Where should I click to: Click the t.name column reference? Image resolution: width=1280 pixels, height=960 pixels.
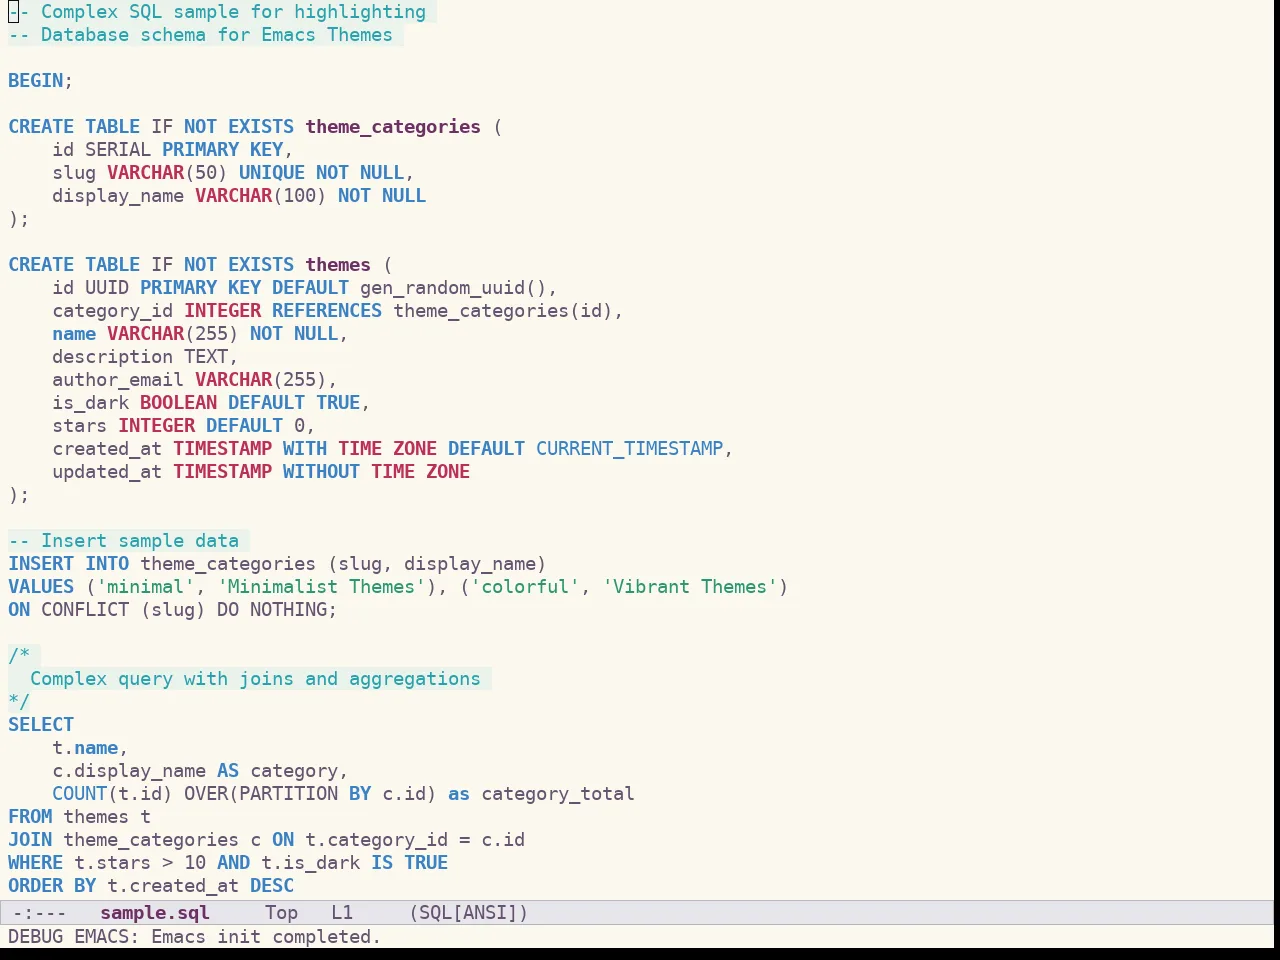85,748
